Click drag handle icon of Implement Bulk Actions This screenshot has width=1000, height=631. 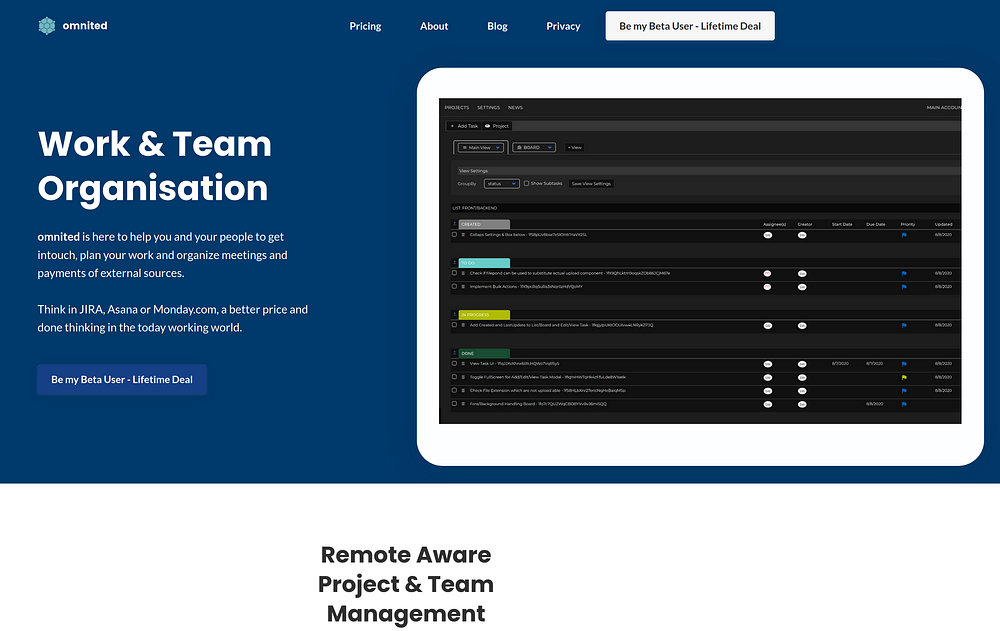463,286
